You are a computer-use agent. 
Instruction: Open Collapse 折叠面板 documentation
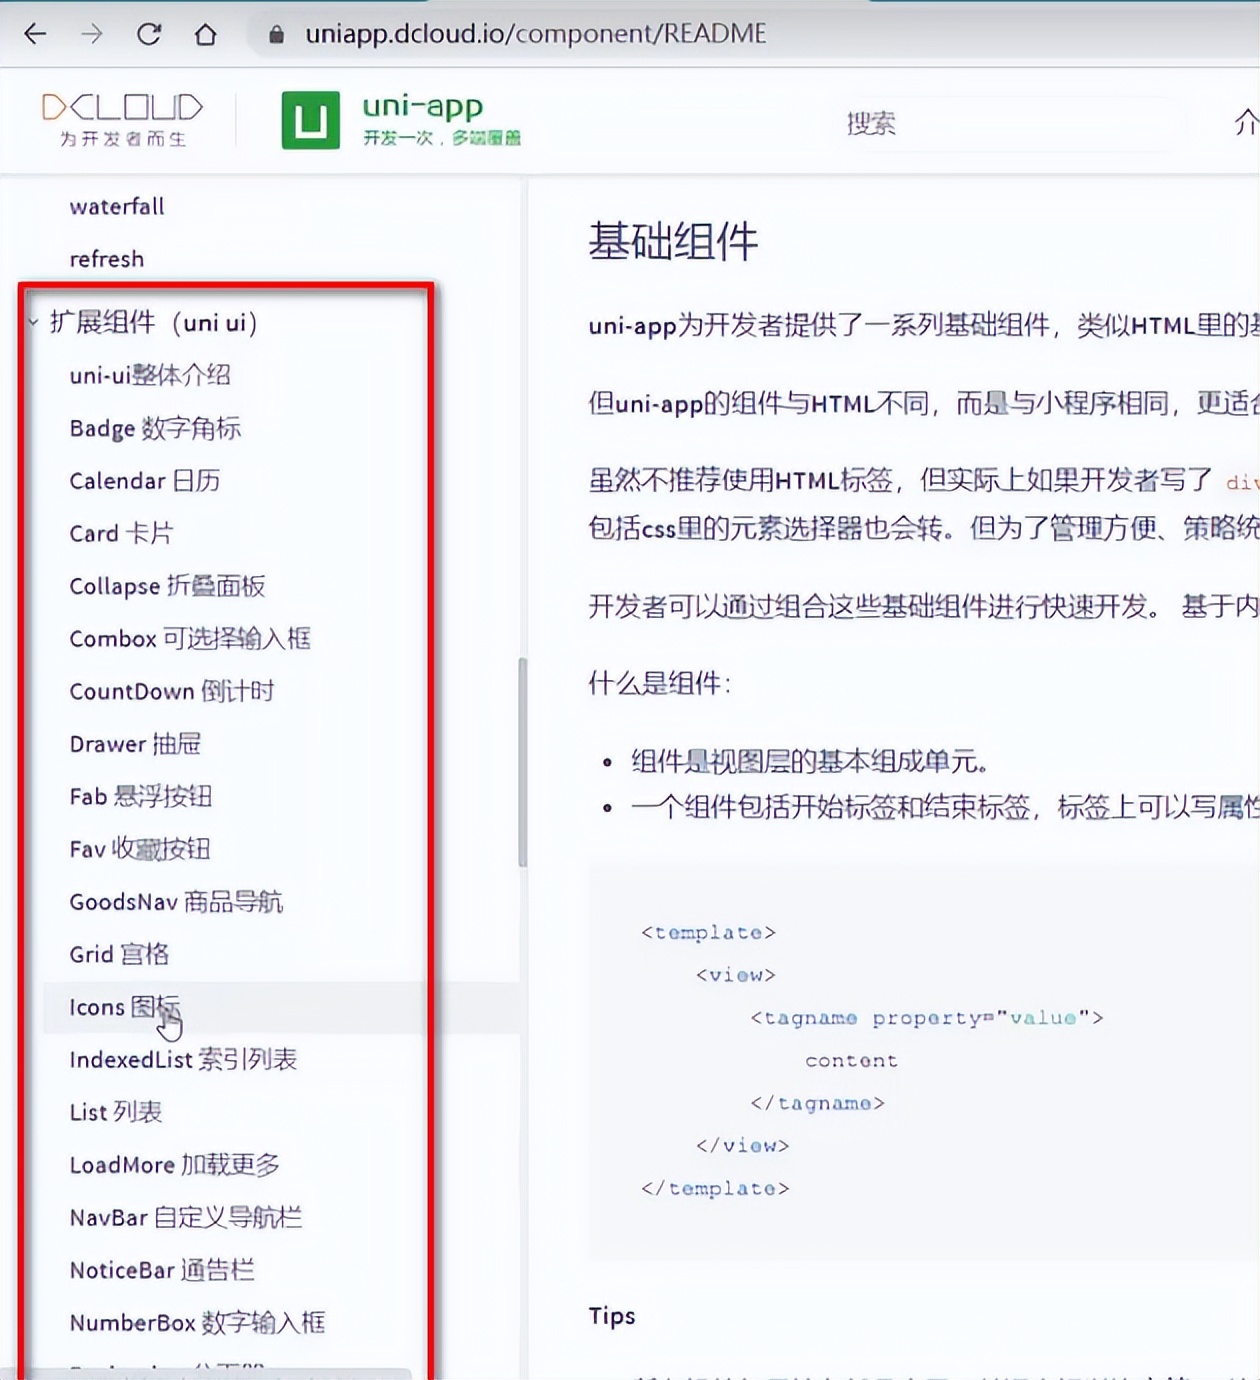click(166, 586)
